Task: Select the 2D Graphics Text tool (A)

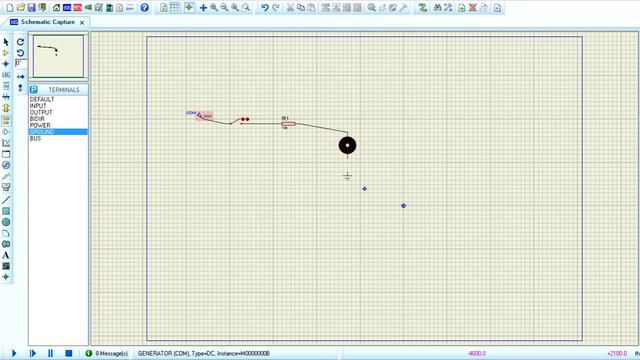Action: tap(6, 255)
